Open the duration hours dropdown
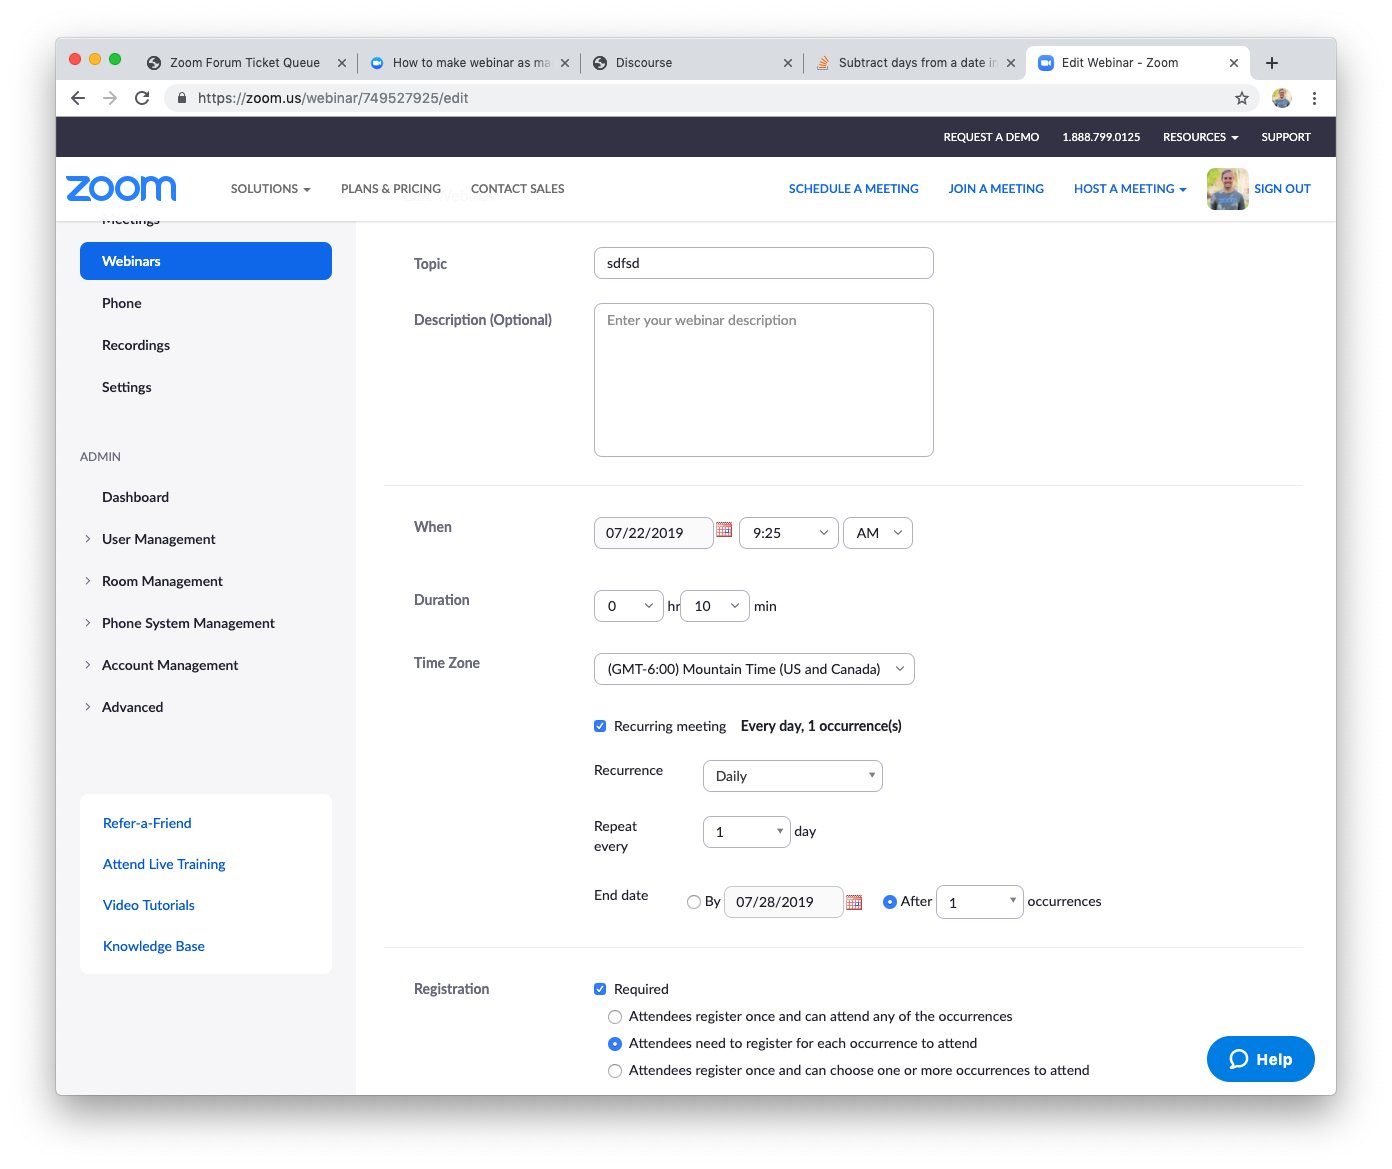 pos(629,606)
